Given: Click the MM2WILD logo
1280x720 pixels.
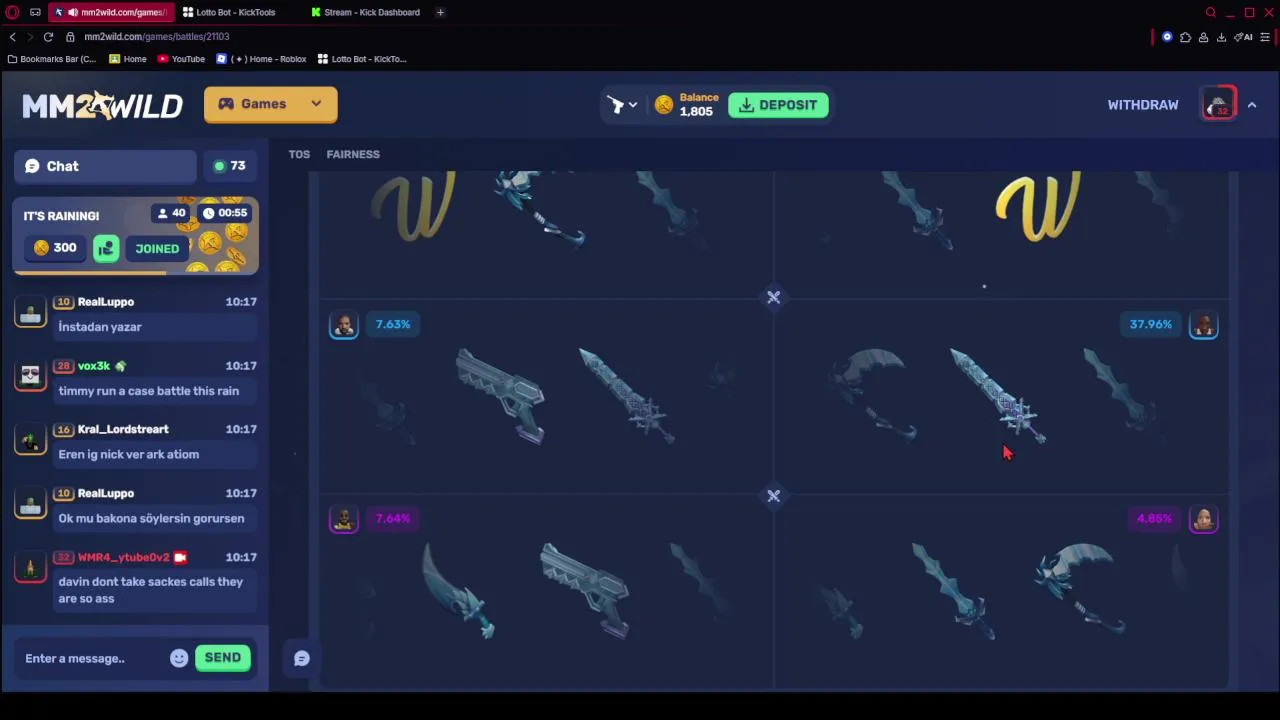Looking at the screenshot, I should [x=102, y=105].
